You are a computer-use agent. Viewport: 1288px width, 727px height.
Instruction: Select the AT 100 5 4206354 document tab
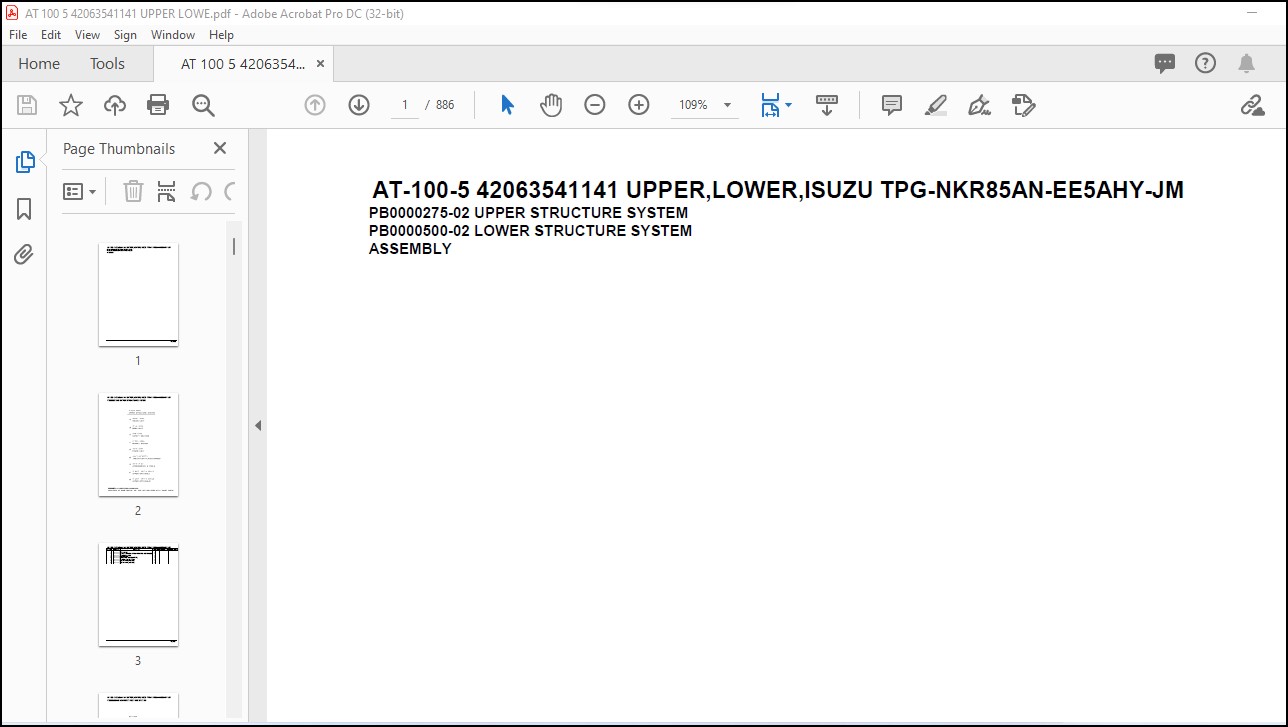click(242, 63)
